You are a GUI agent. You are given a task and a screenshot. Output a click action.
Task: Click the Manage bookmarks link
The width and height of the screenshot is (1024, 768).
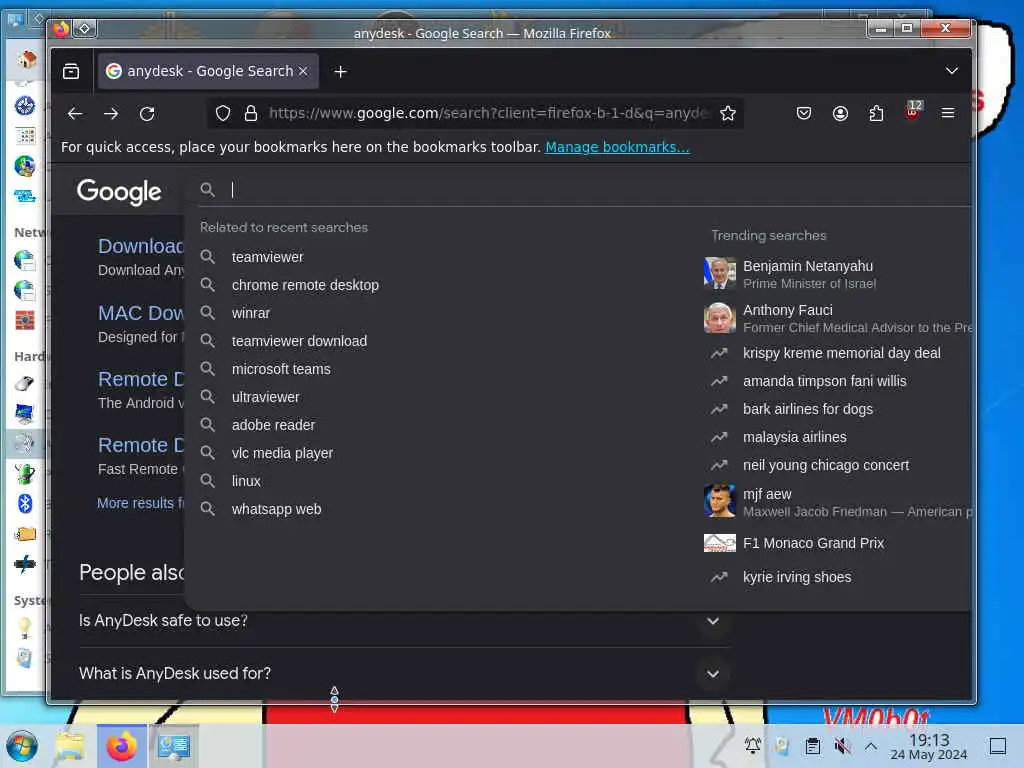tap(617, 147)
